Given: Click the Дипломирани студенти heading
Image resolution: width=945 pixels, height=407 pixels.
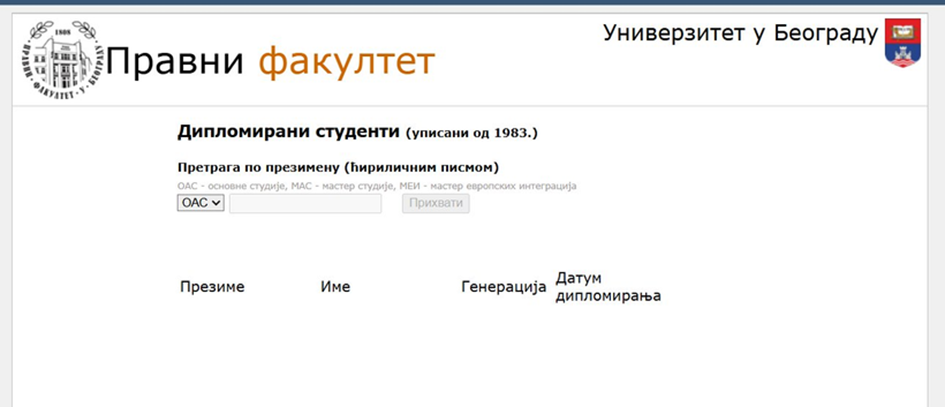Looking at the screenshot, I should tap(288, 132).
